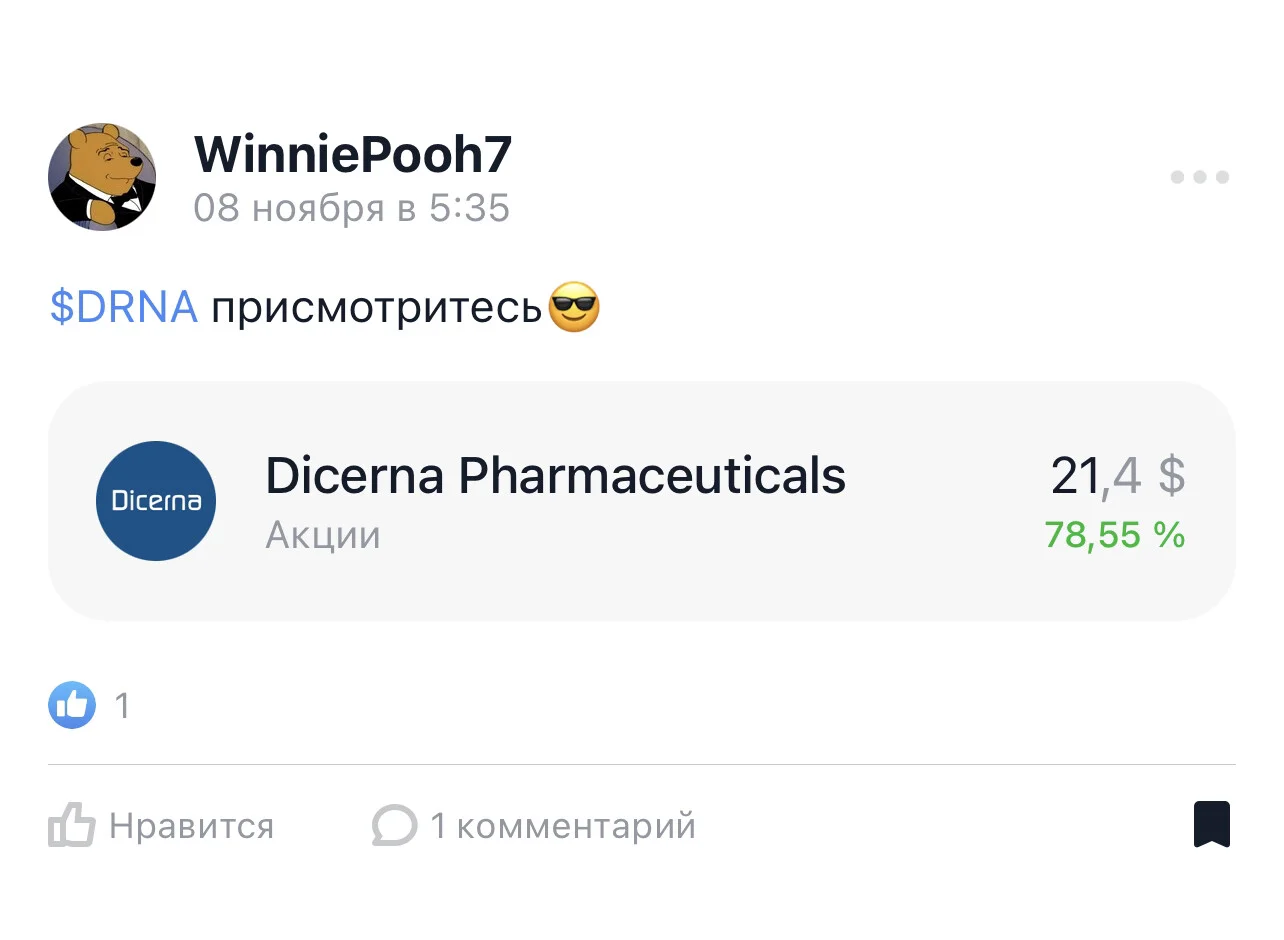Tap the Нравится label
The image size is (1284, 940).
191,826
